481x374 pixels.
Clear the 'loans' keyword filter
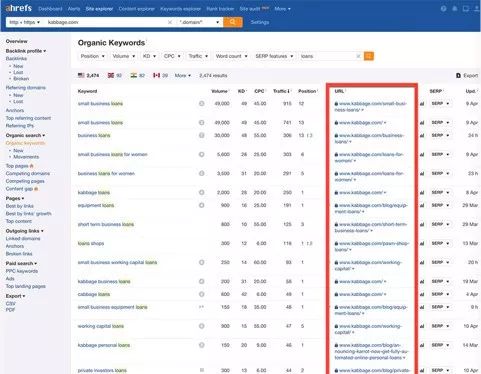(x=358, y=56)
